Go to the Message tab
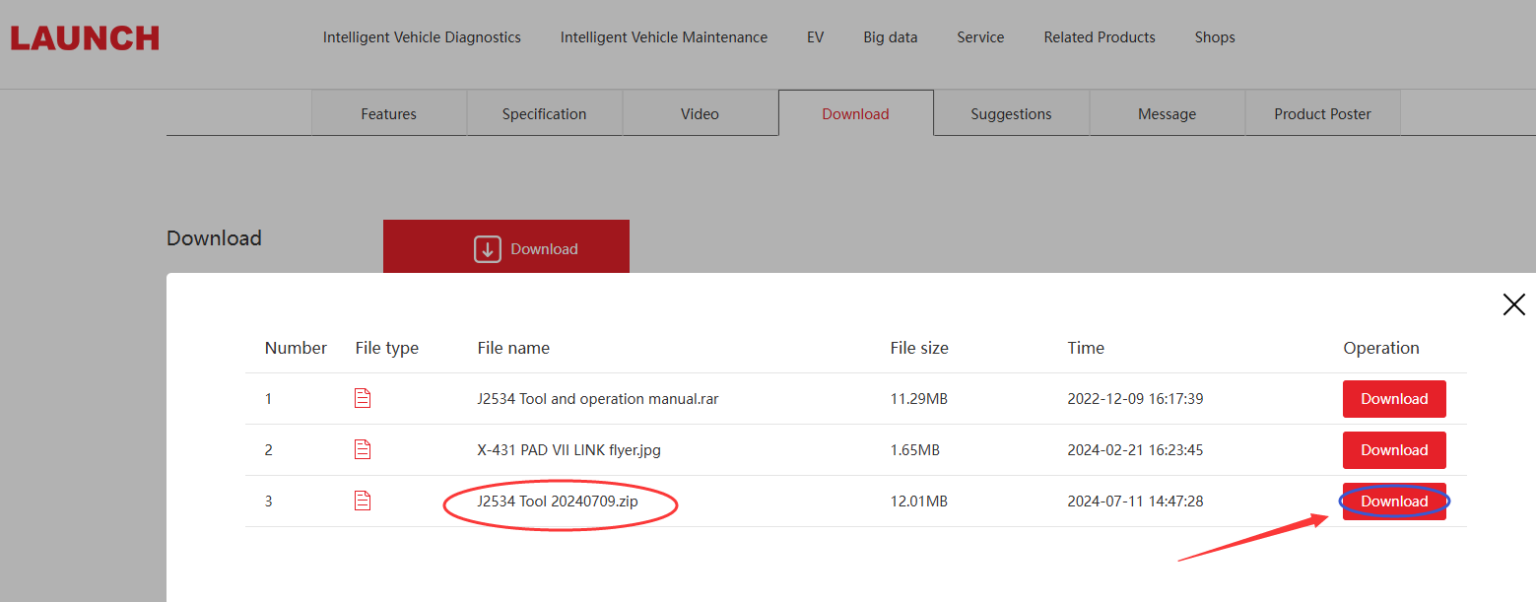Image resolution: width=1536 pixels, height=602 pixels. pos(1167,114)
